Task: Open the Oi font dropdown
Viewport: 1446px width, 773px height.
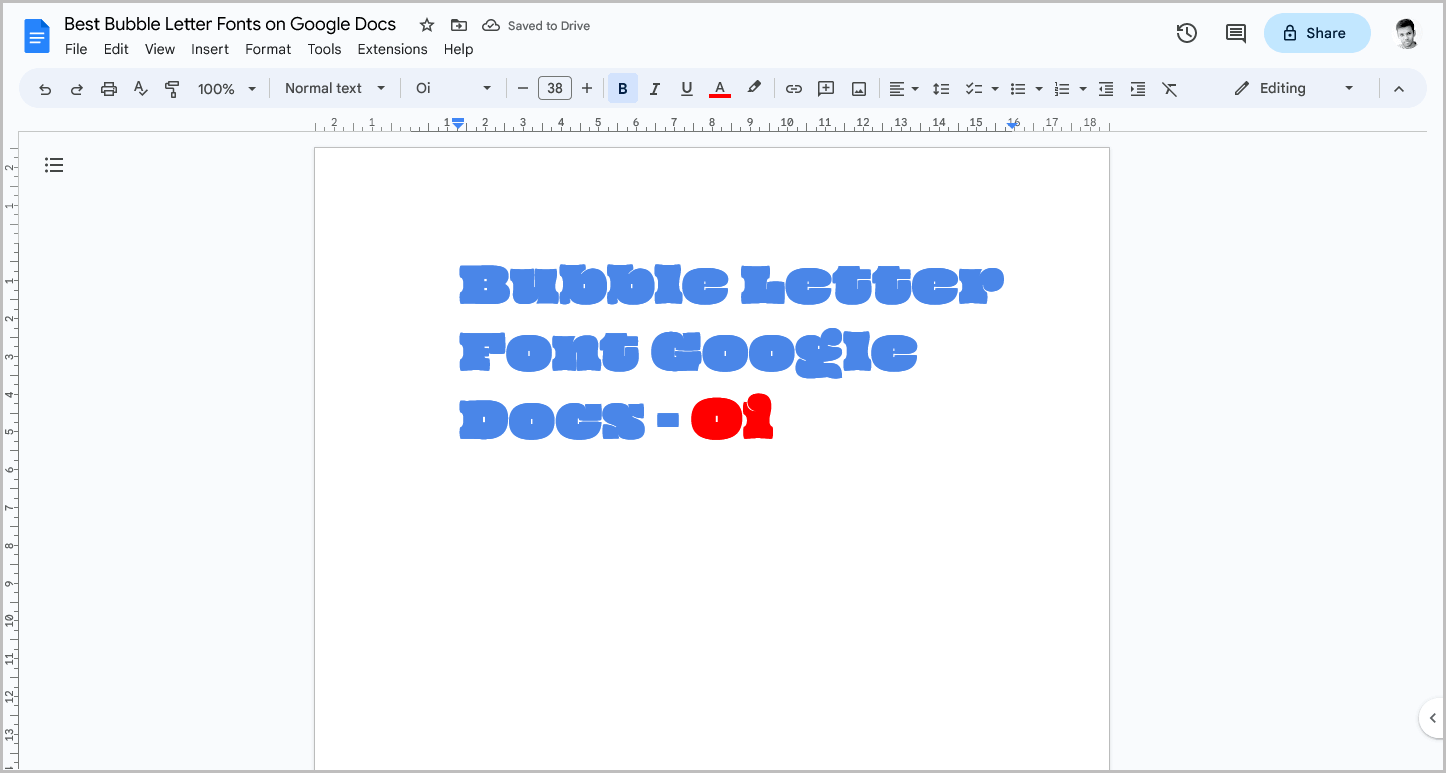Action: [x=454, y=88]
